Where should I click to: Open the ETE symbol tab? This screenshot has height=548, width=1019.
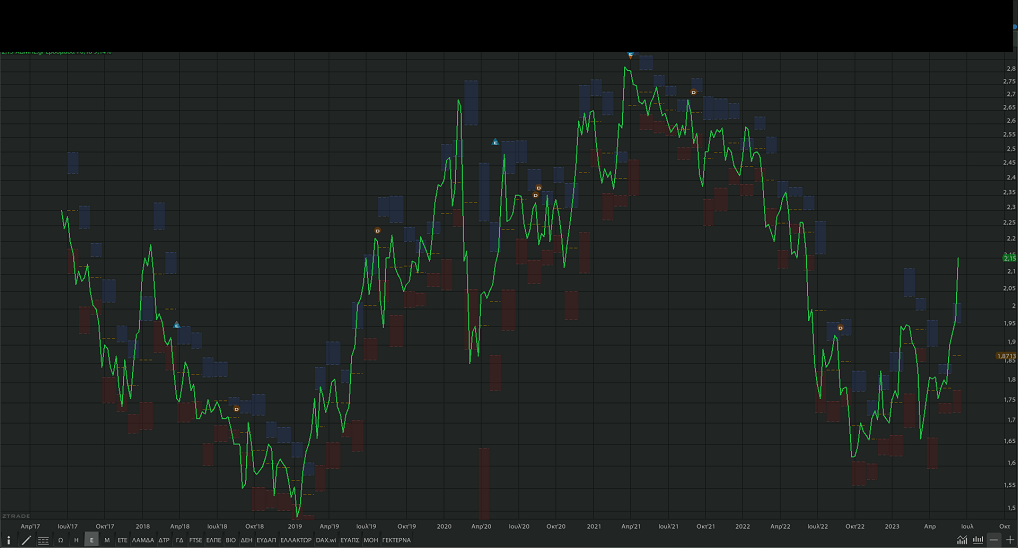[x=122, y=540]
